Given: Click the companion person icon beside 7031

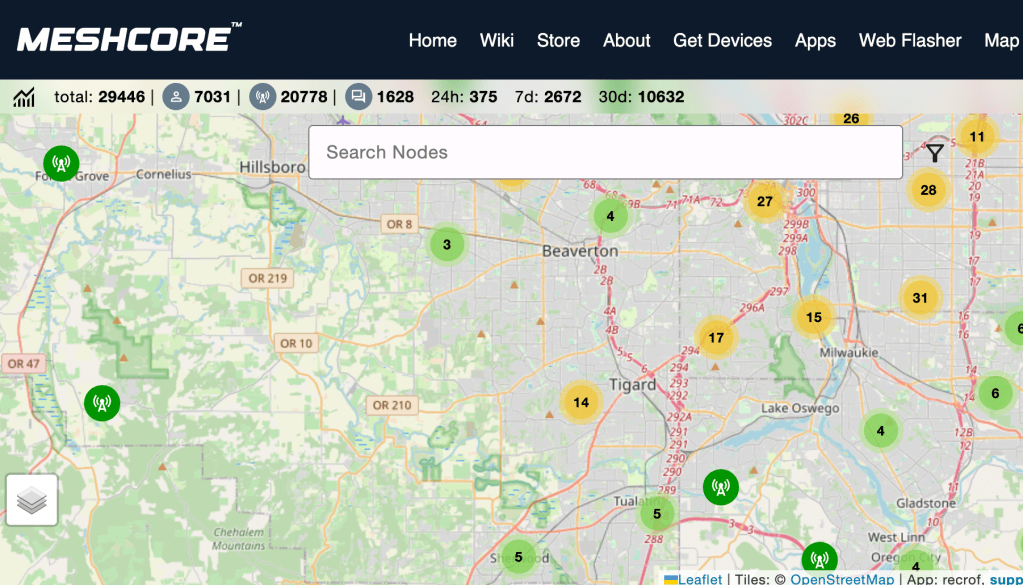Looking at the screenshot, I should tap(176, 97).
